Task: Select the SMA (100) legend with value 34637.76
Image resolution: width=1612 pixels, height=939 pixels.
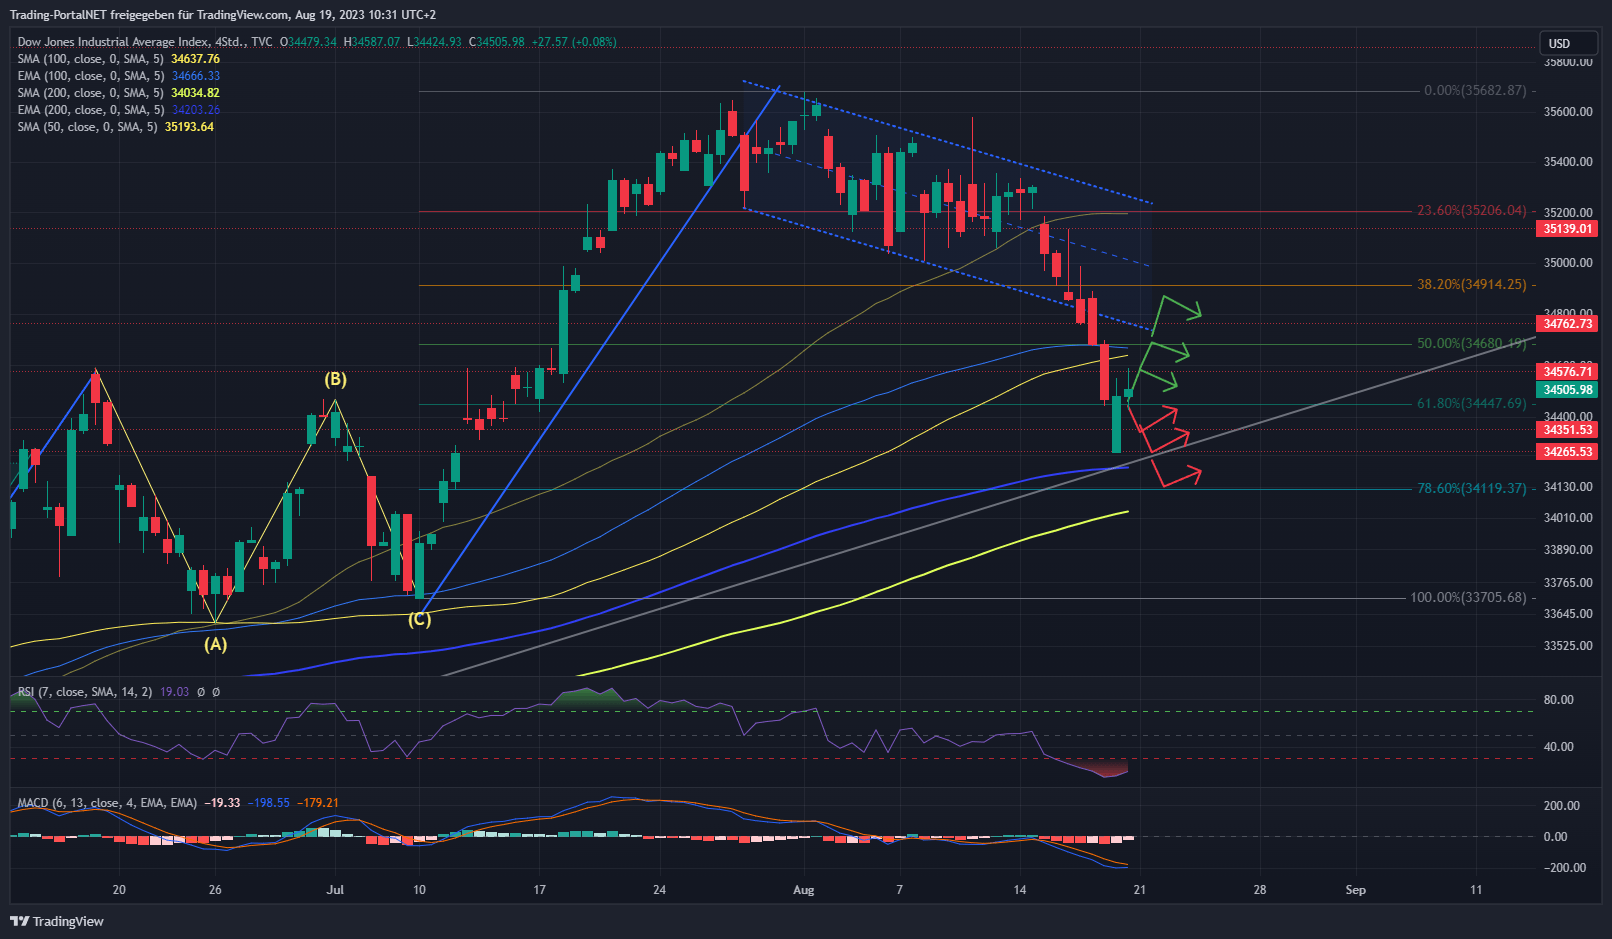Action: [x=118, y=59]
